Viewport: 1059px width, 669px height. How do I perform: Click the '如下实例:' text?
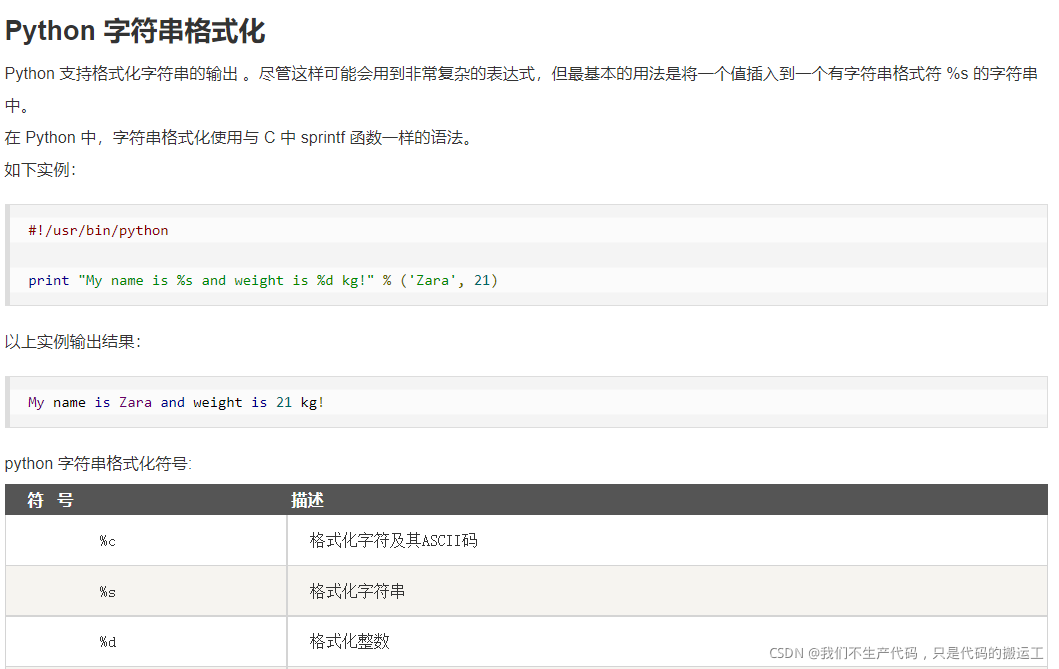(x=41, y=169)
